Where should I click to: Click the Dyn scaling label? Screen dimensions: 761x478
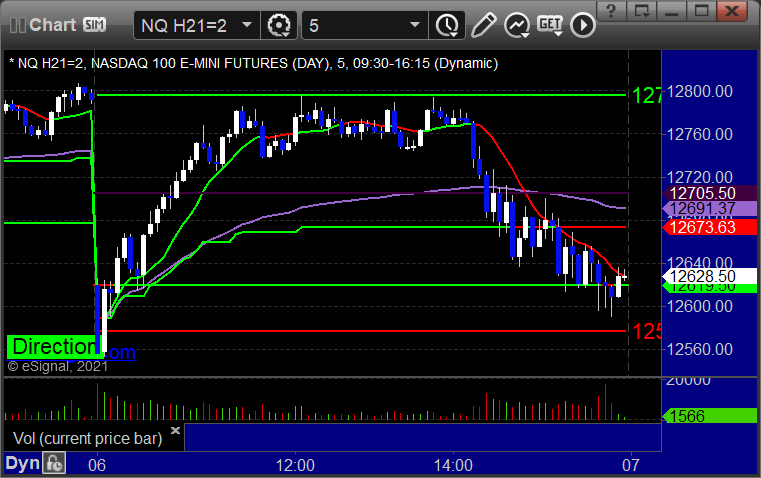coord(22,463)
